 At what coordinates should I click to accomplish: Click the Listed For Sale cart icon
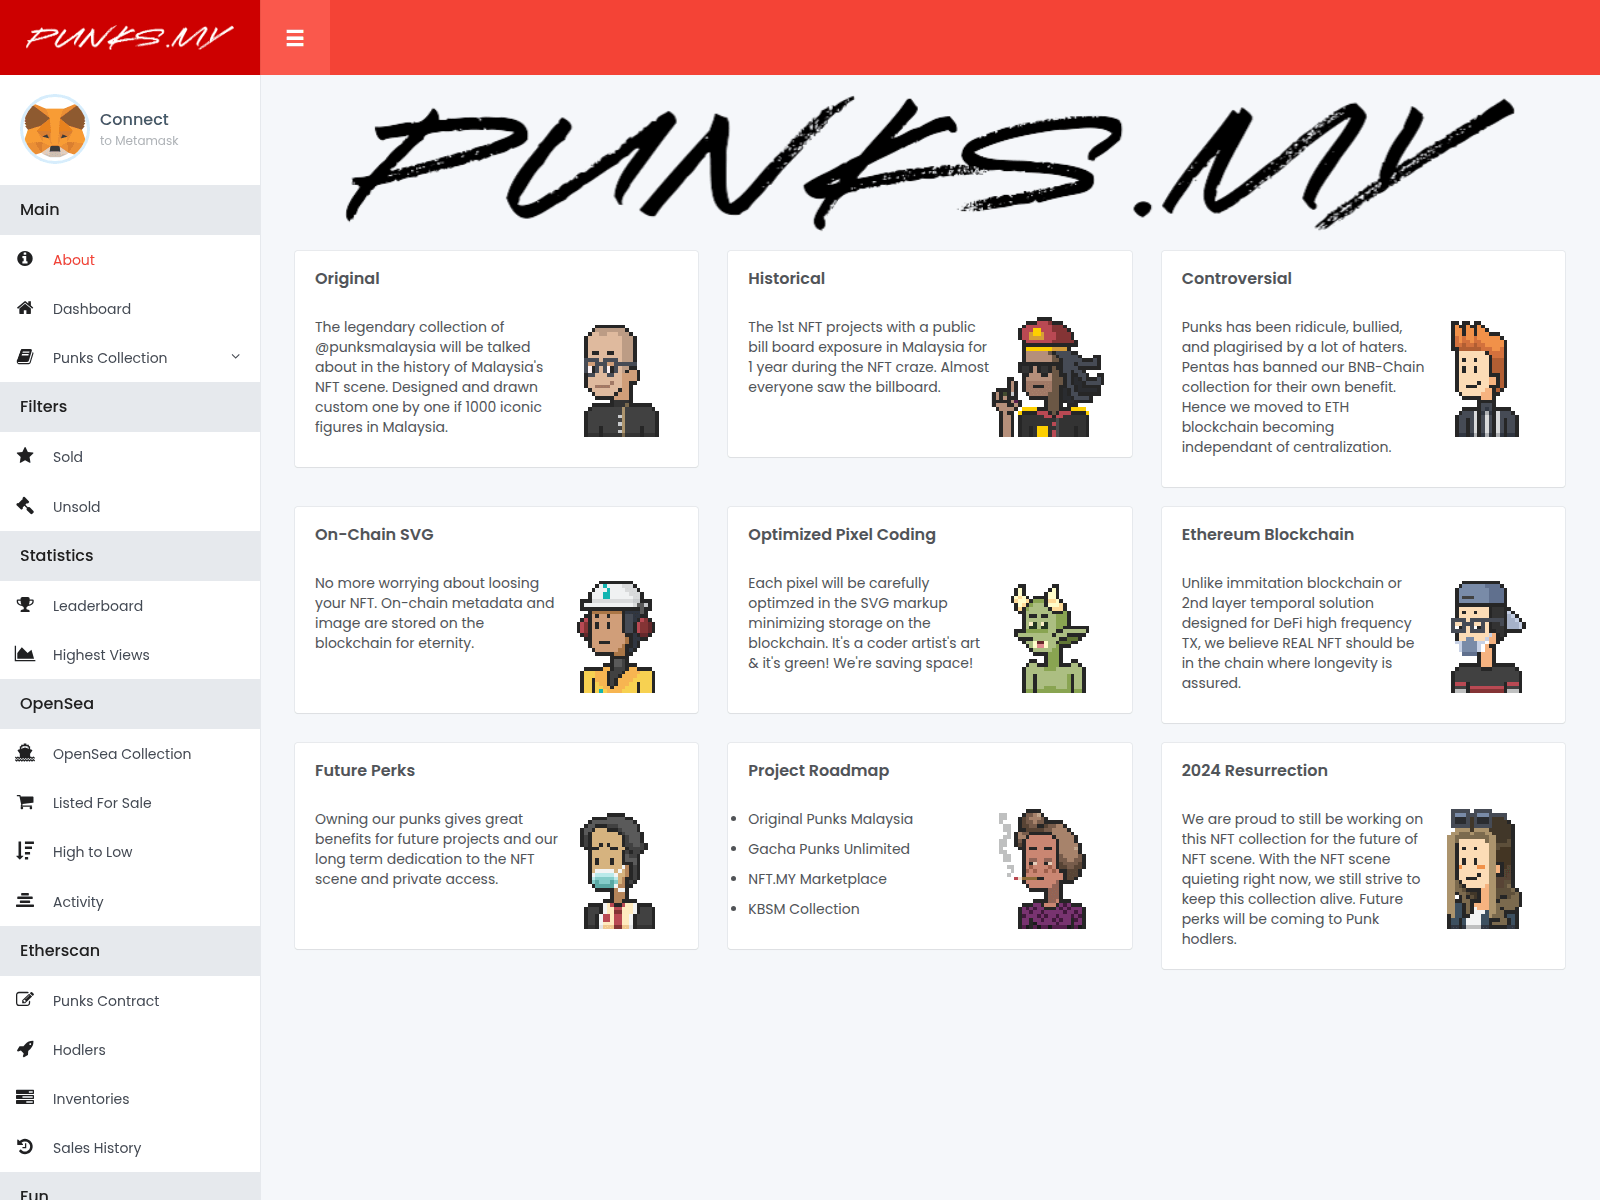(x=25, y=802)
